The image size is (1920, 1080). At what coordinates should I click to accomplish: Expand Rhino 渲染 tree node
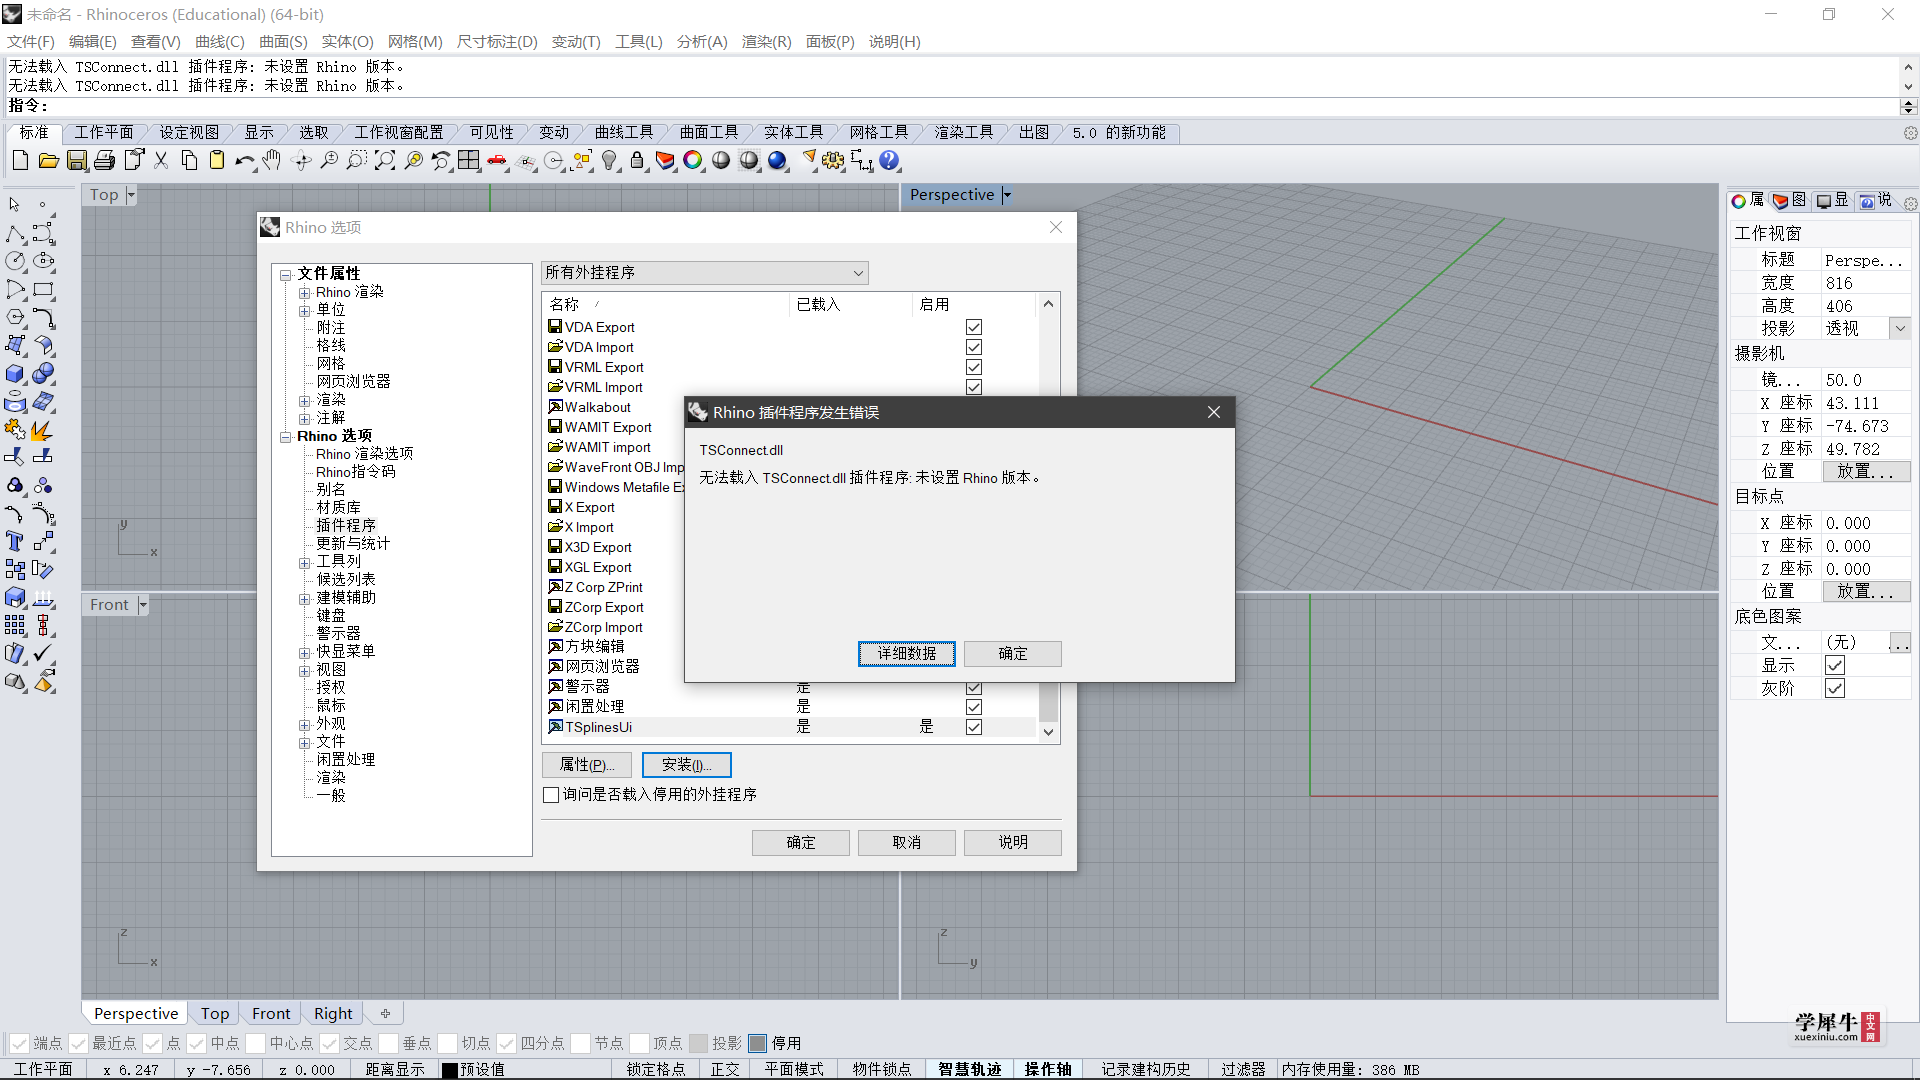[305, 293]
